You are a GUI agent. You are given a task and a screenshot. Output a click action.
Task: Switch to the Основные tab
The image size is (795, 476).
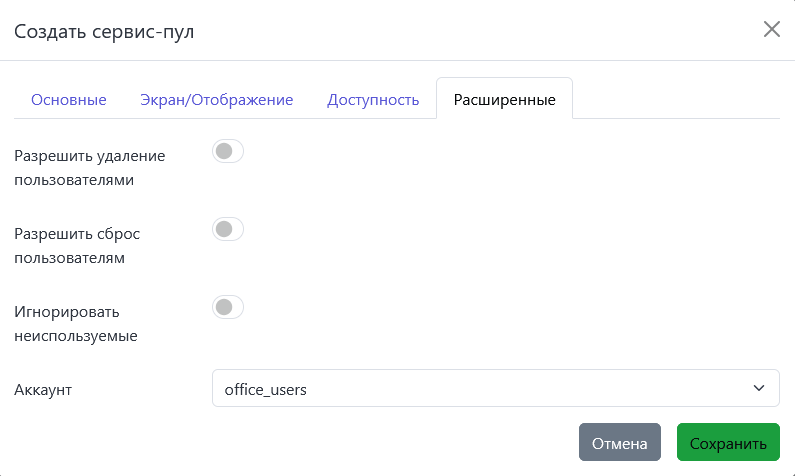pyautogui.click(x=69, y=100)
